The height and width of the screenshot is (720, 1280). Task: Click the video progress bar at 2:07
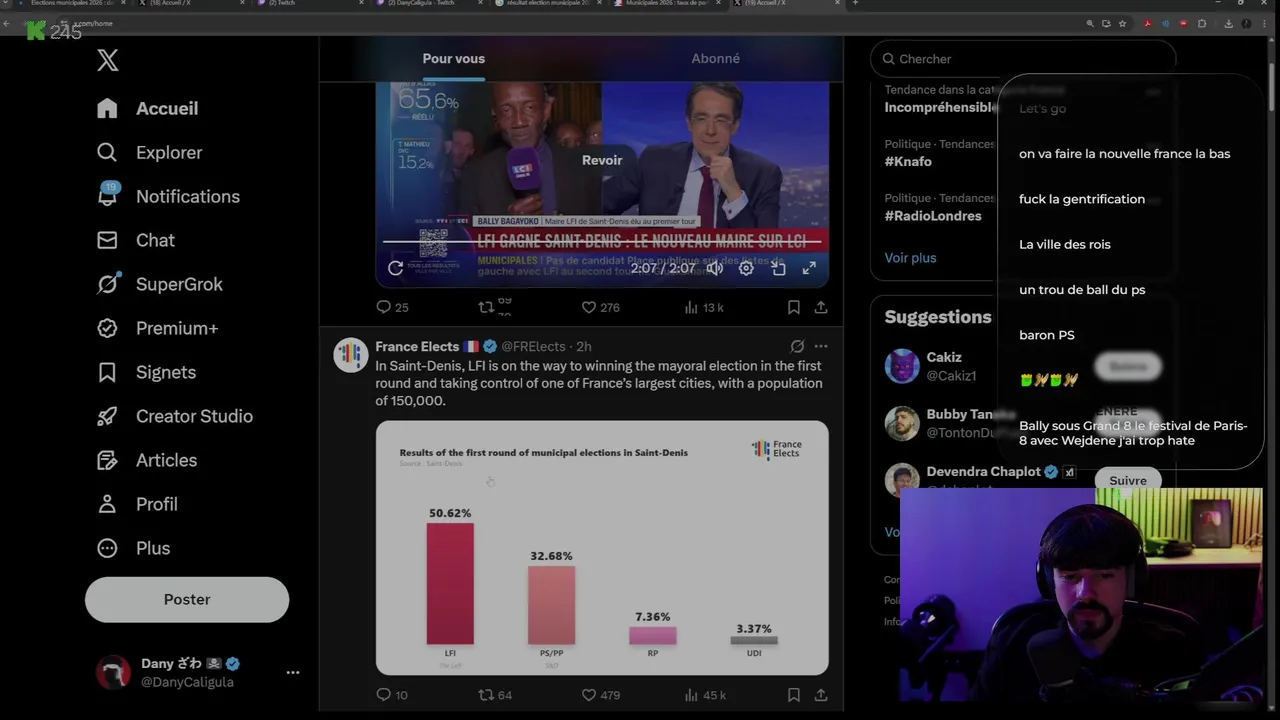pyautogui.click(x=602, y=242)
